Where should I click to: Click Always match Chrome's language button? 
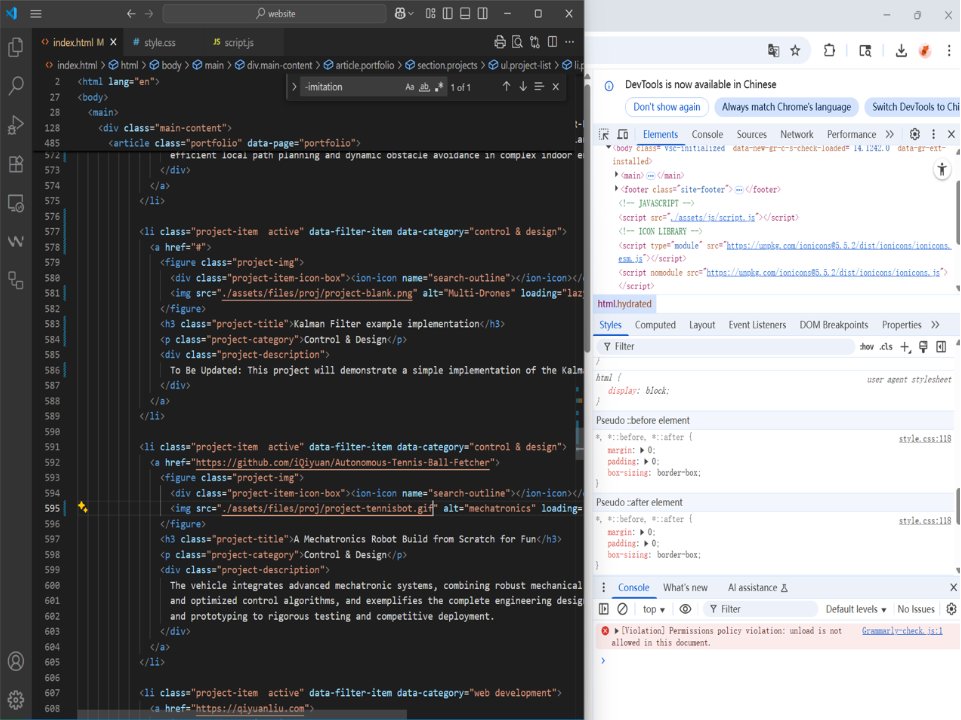(786, 107)
